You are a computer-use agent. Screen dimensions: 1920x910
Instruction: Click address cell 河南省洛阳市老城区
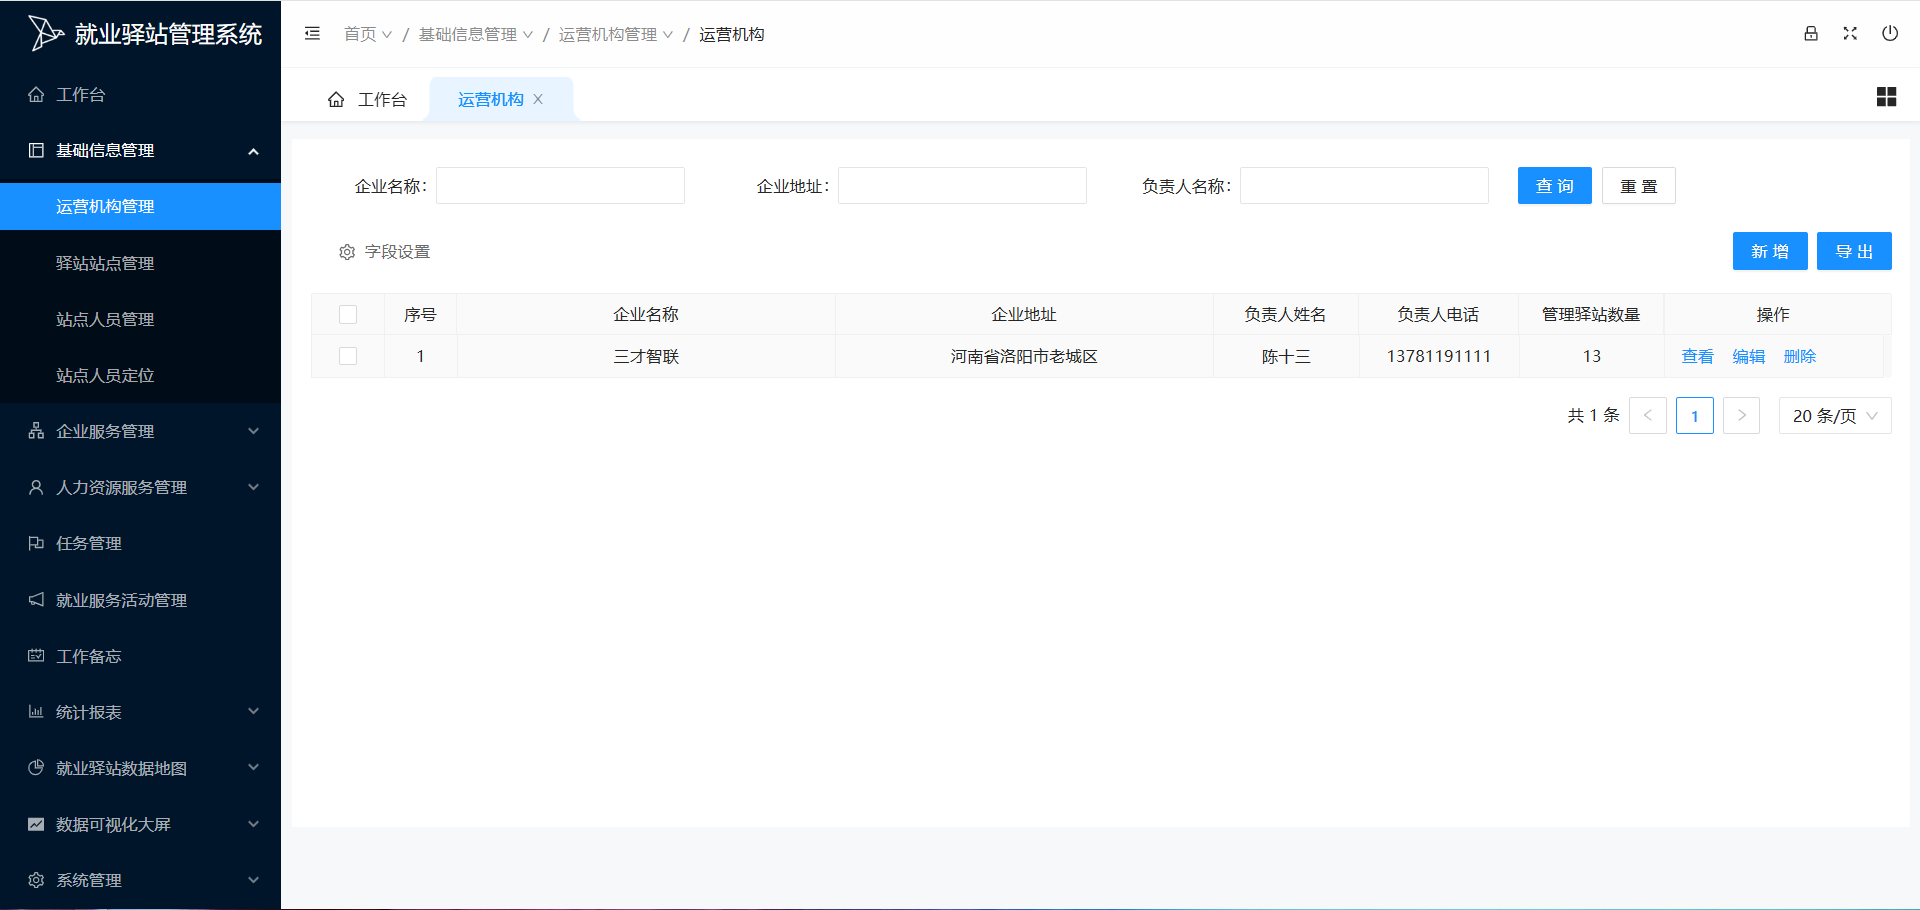1024,356
